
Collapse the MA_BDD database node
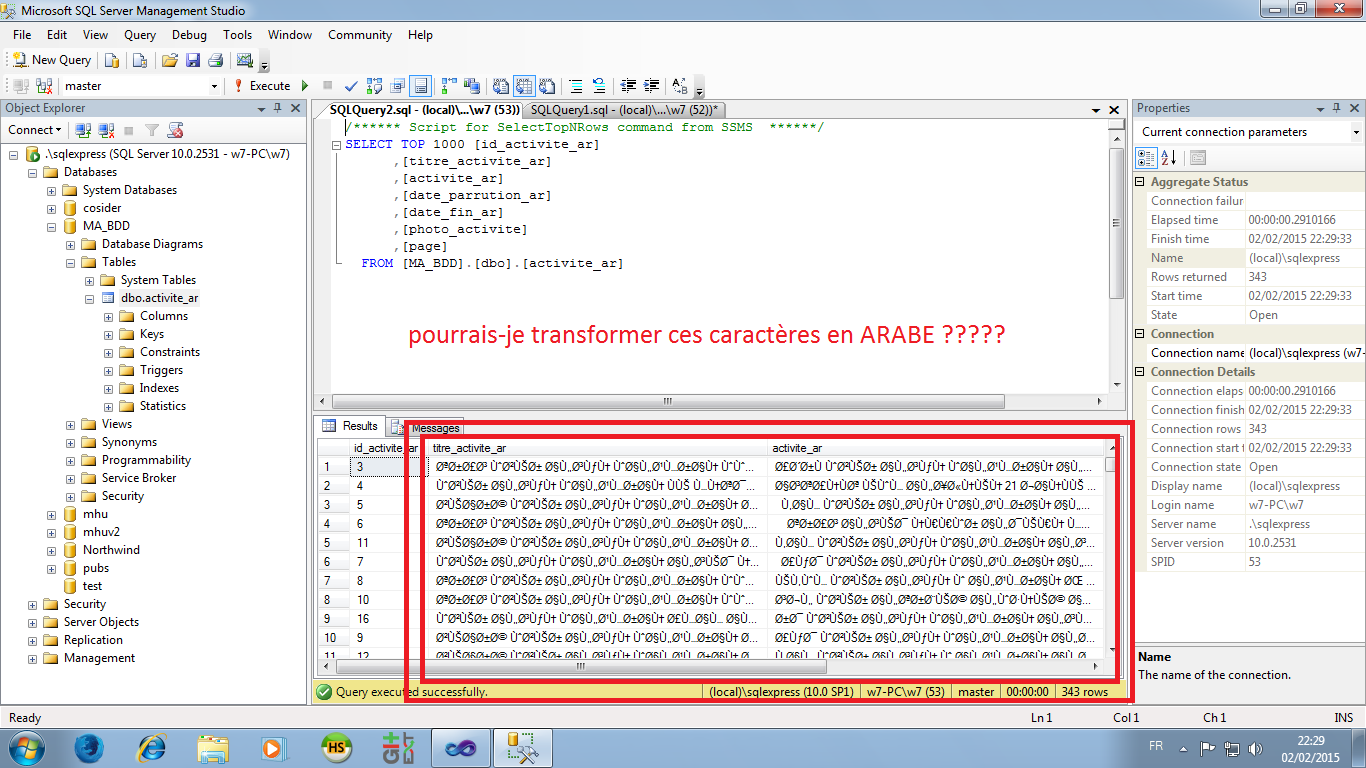click(52, 226)
